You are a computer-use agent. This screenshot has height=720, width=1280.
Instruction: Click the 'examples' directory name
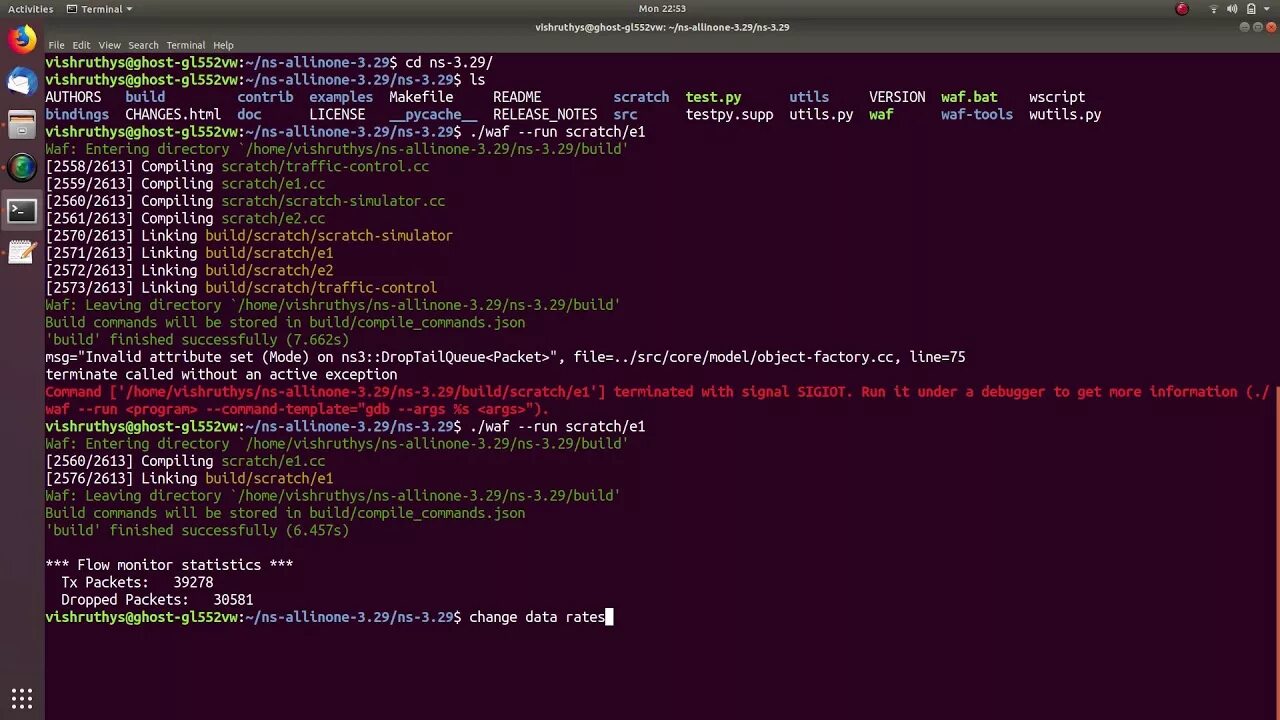coord(341,97)
